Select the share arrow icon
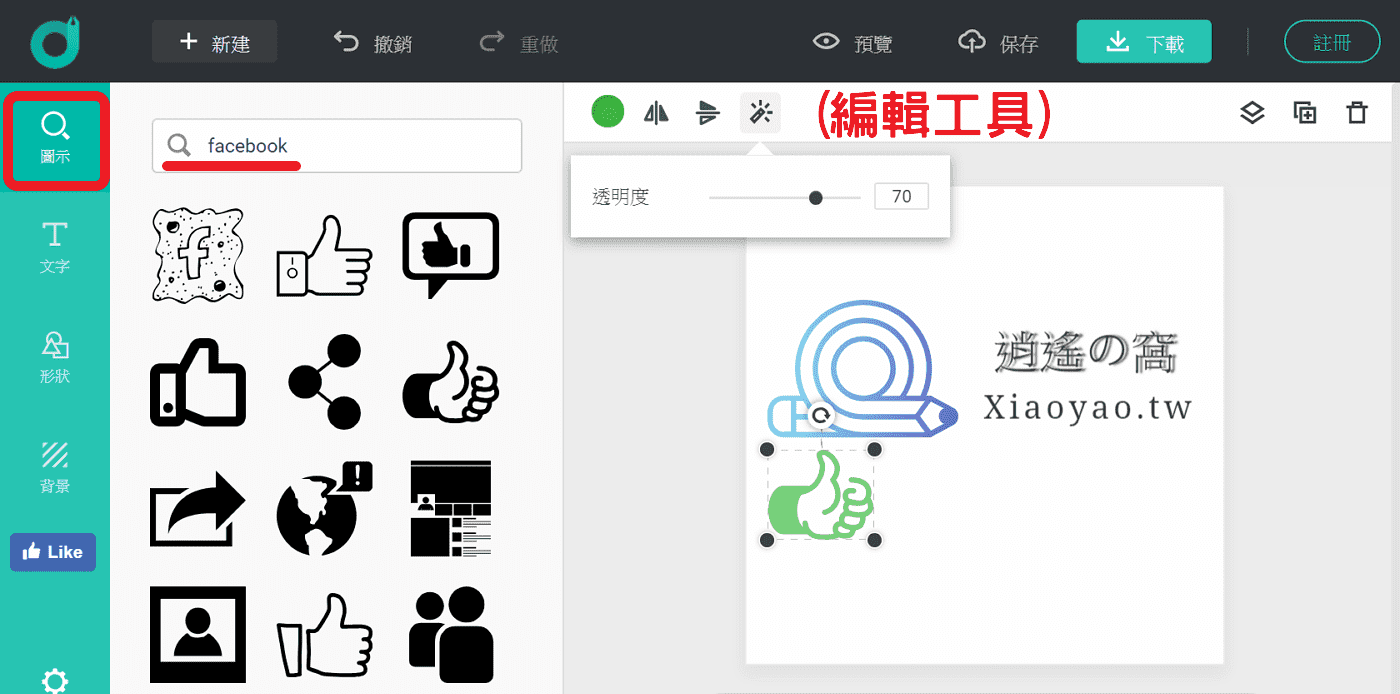This screenshot has width=1400, height=694. point(198,509)
